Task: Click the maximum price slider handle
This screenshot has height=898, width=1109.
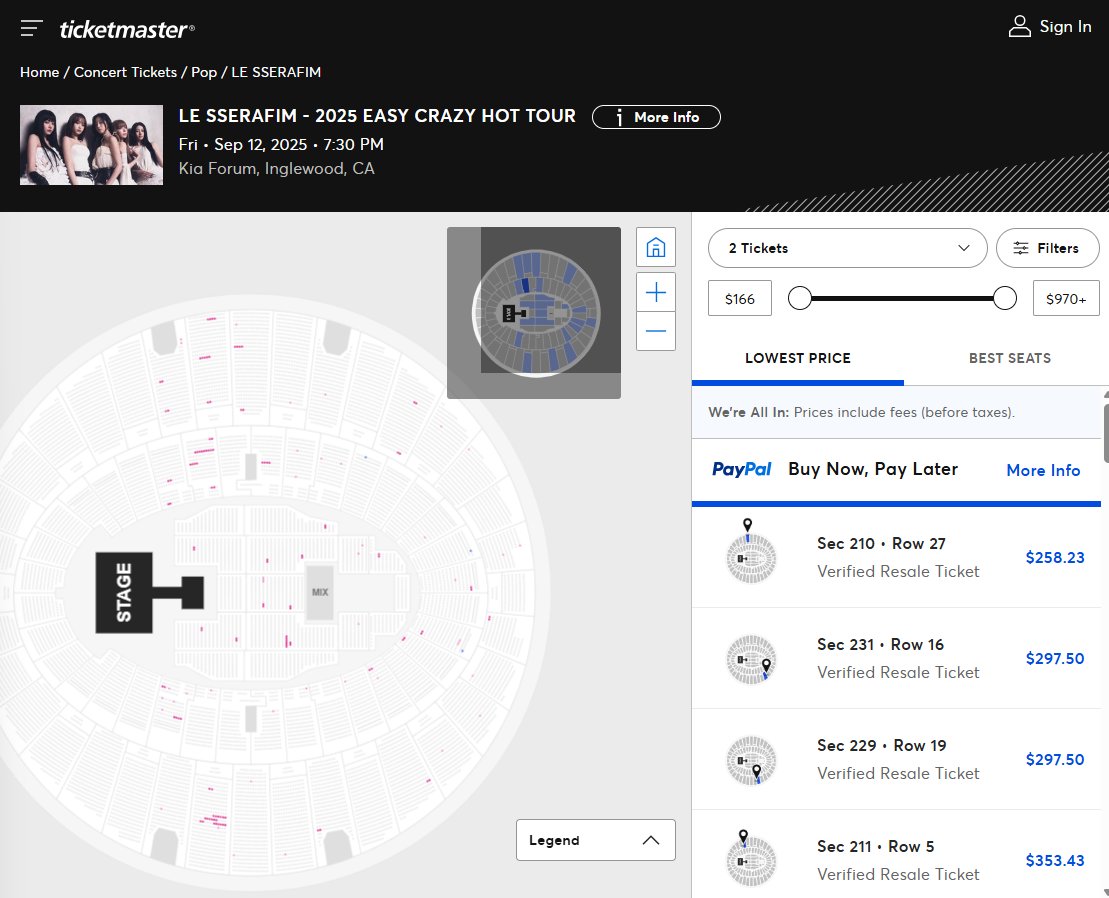Action: point(1004,298)
